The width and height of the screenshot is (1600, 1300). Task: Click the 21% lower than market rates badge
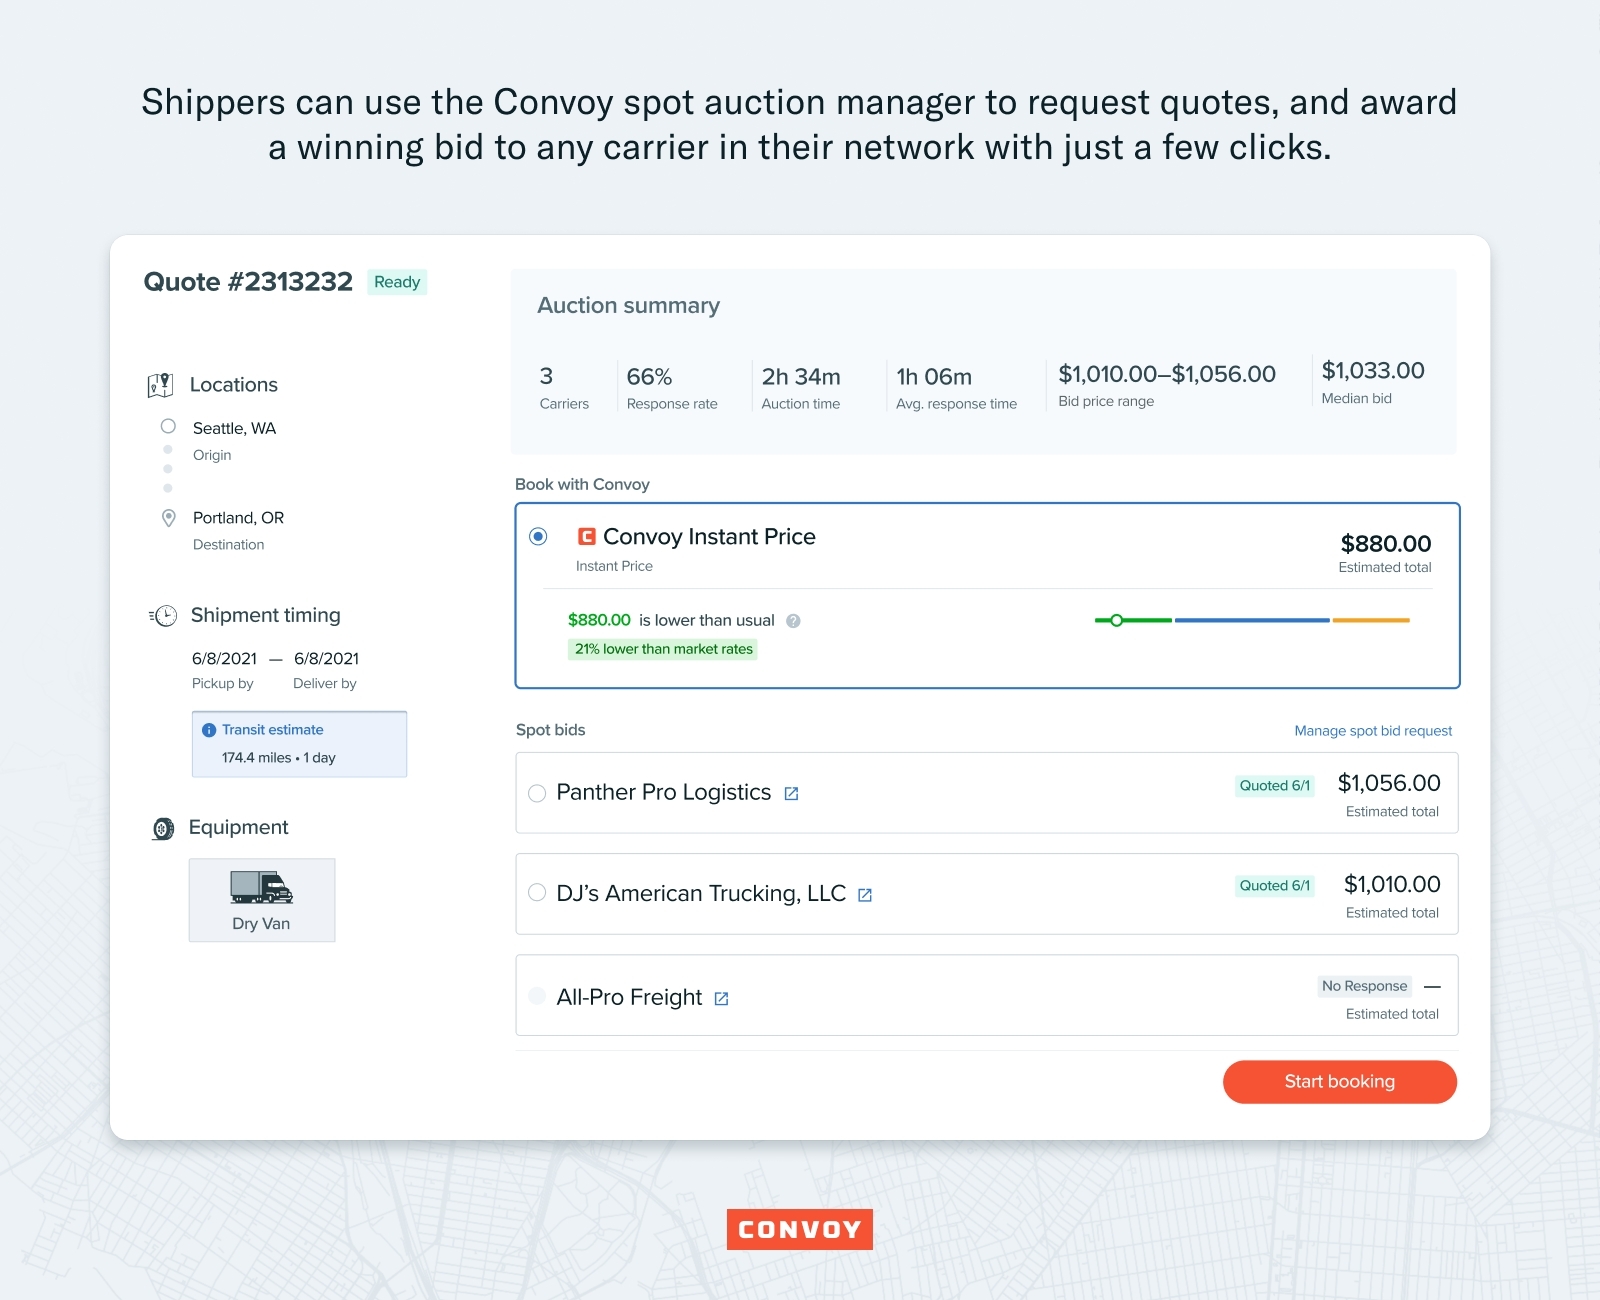(663, 649)
